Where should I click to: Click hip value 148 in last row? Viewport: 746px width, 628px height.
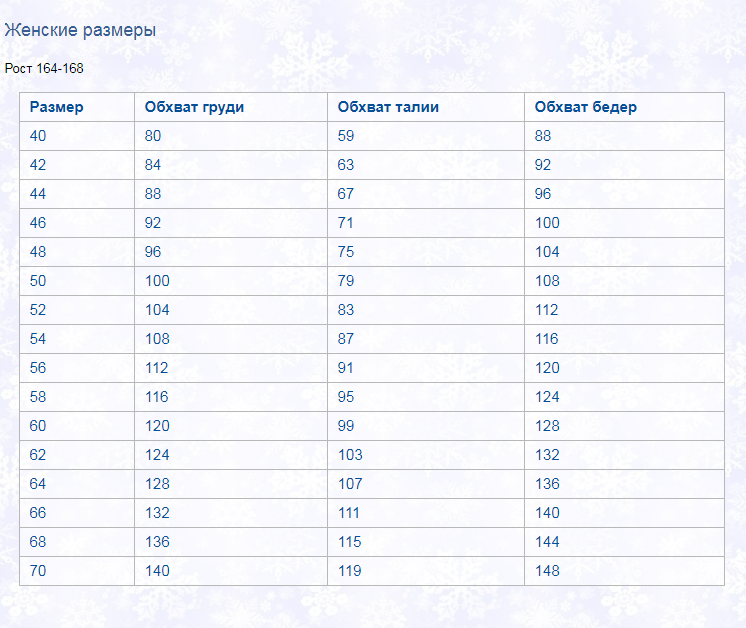click(x=547, y=571)
